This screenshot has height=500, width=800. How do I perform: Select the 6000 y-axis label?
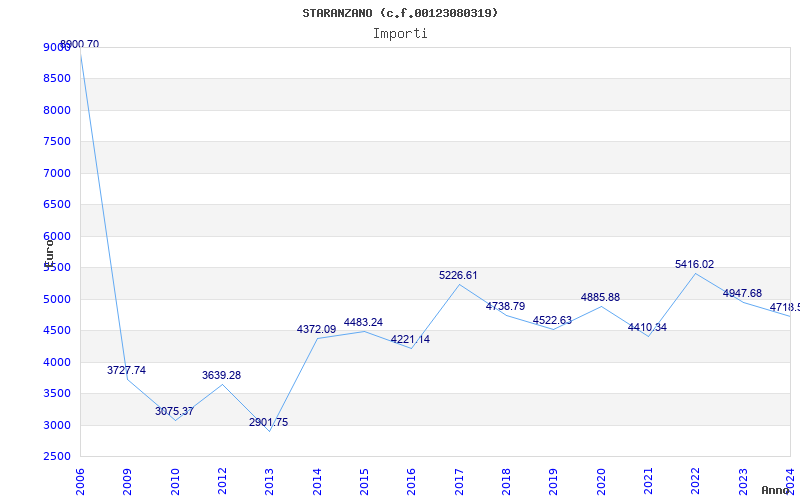[57, 236]
